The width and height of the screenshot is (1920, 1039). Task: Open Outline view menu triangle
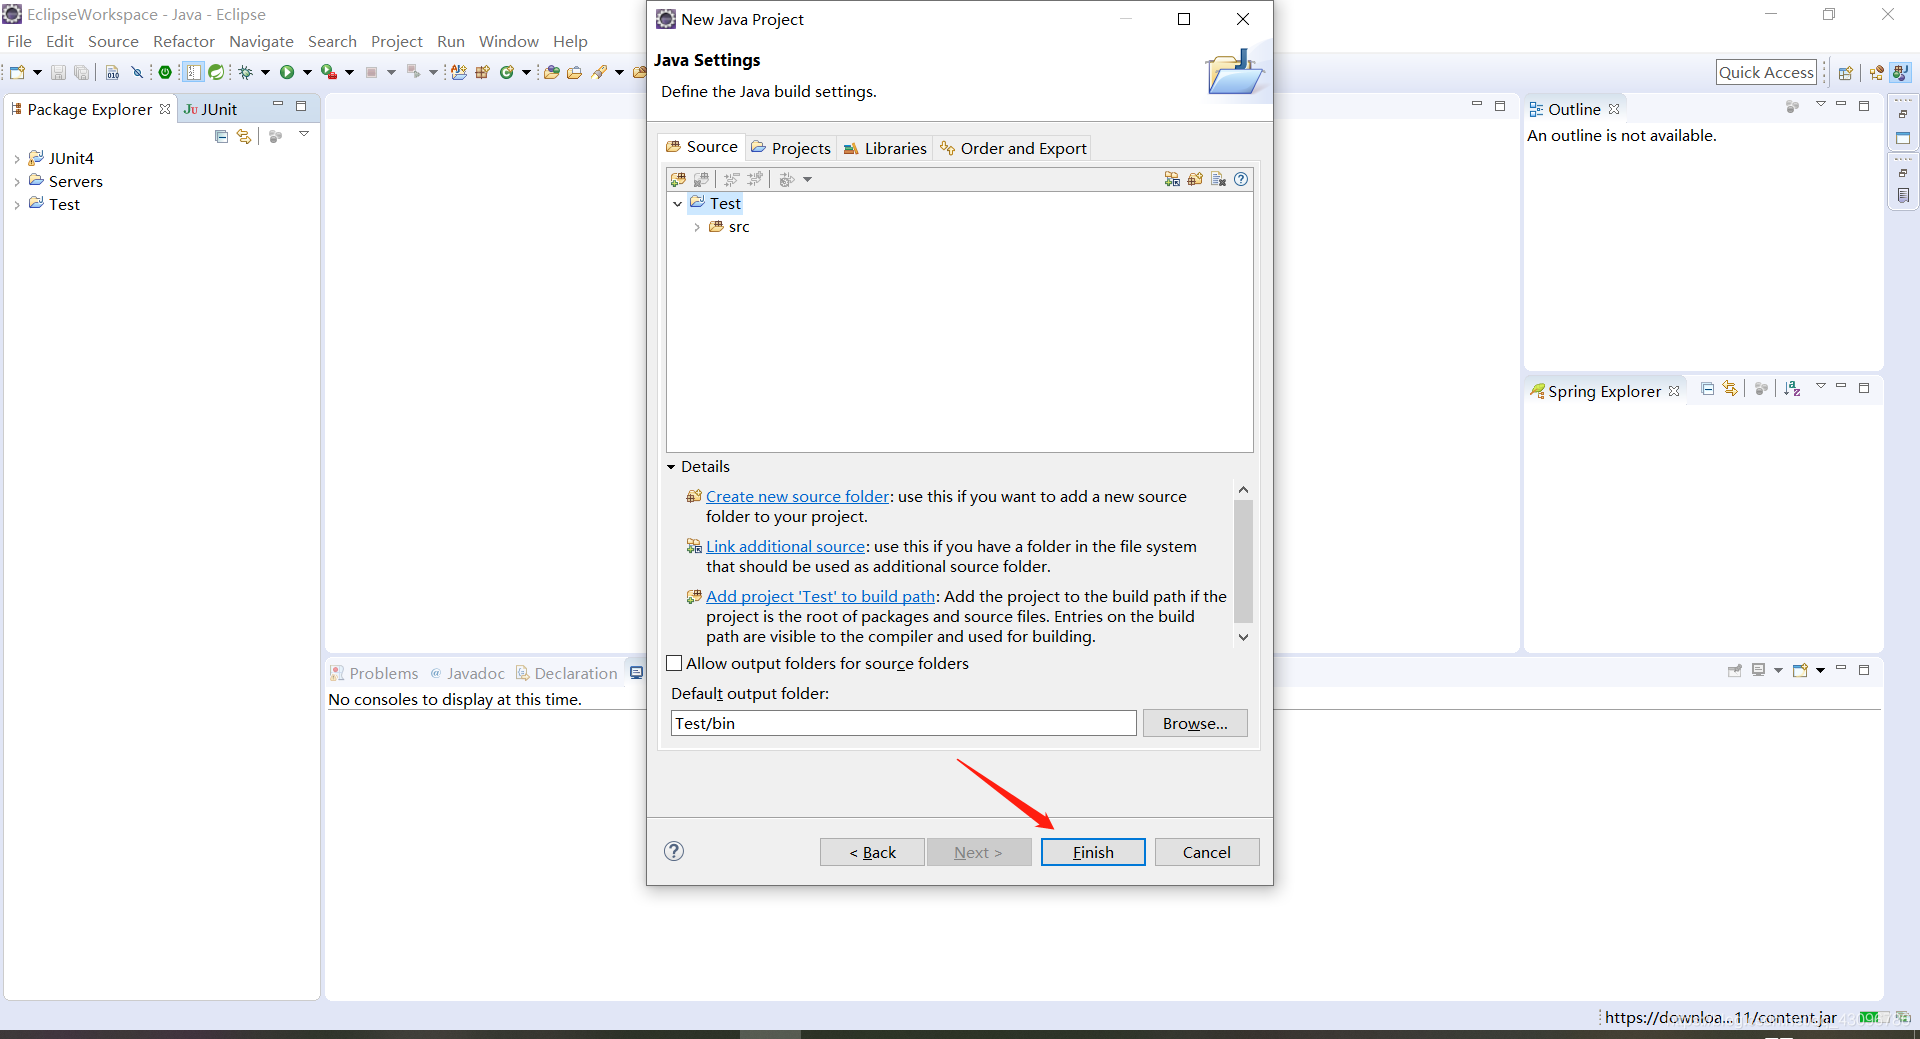[x=1821, y=105]
